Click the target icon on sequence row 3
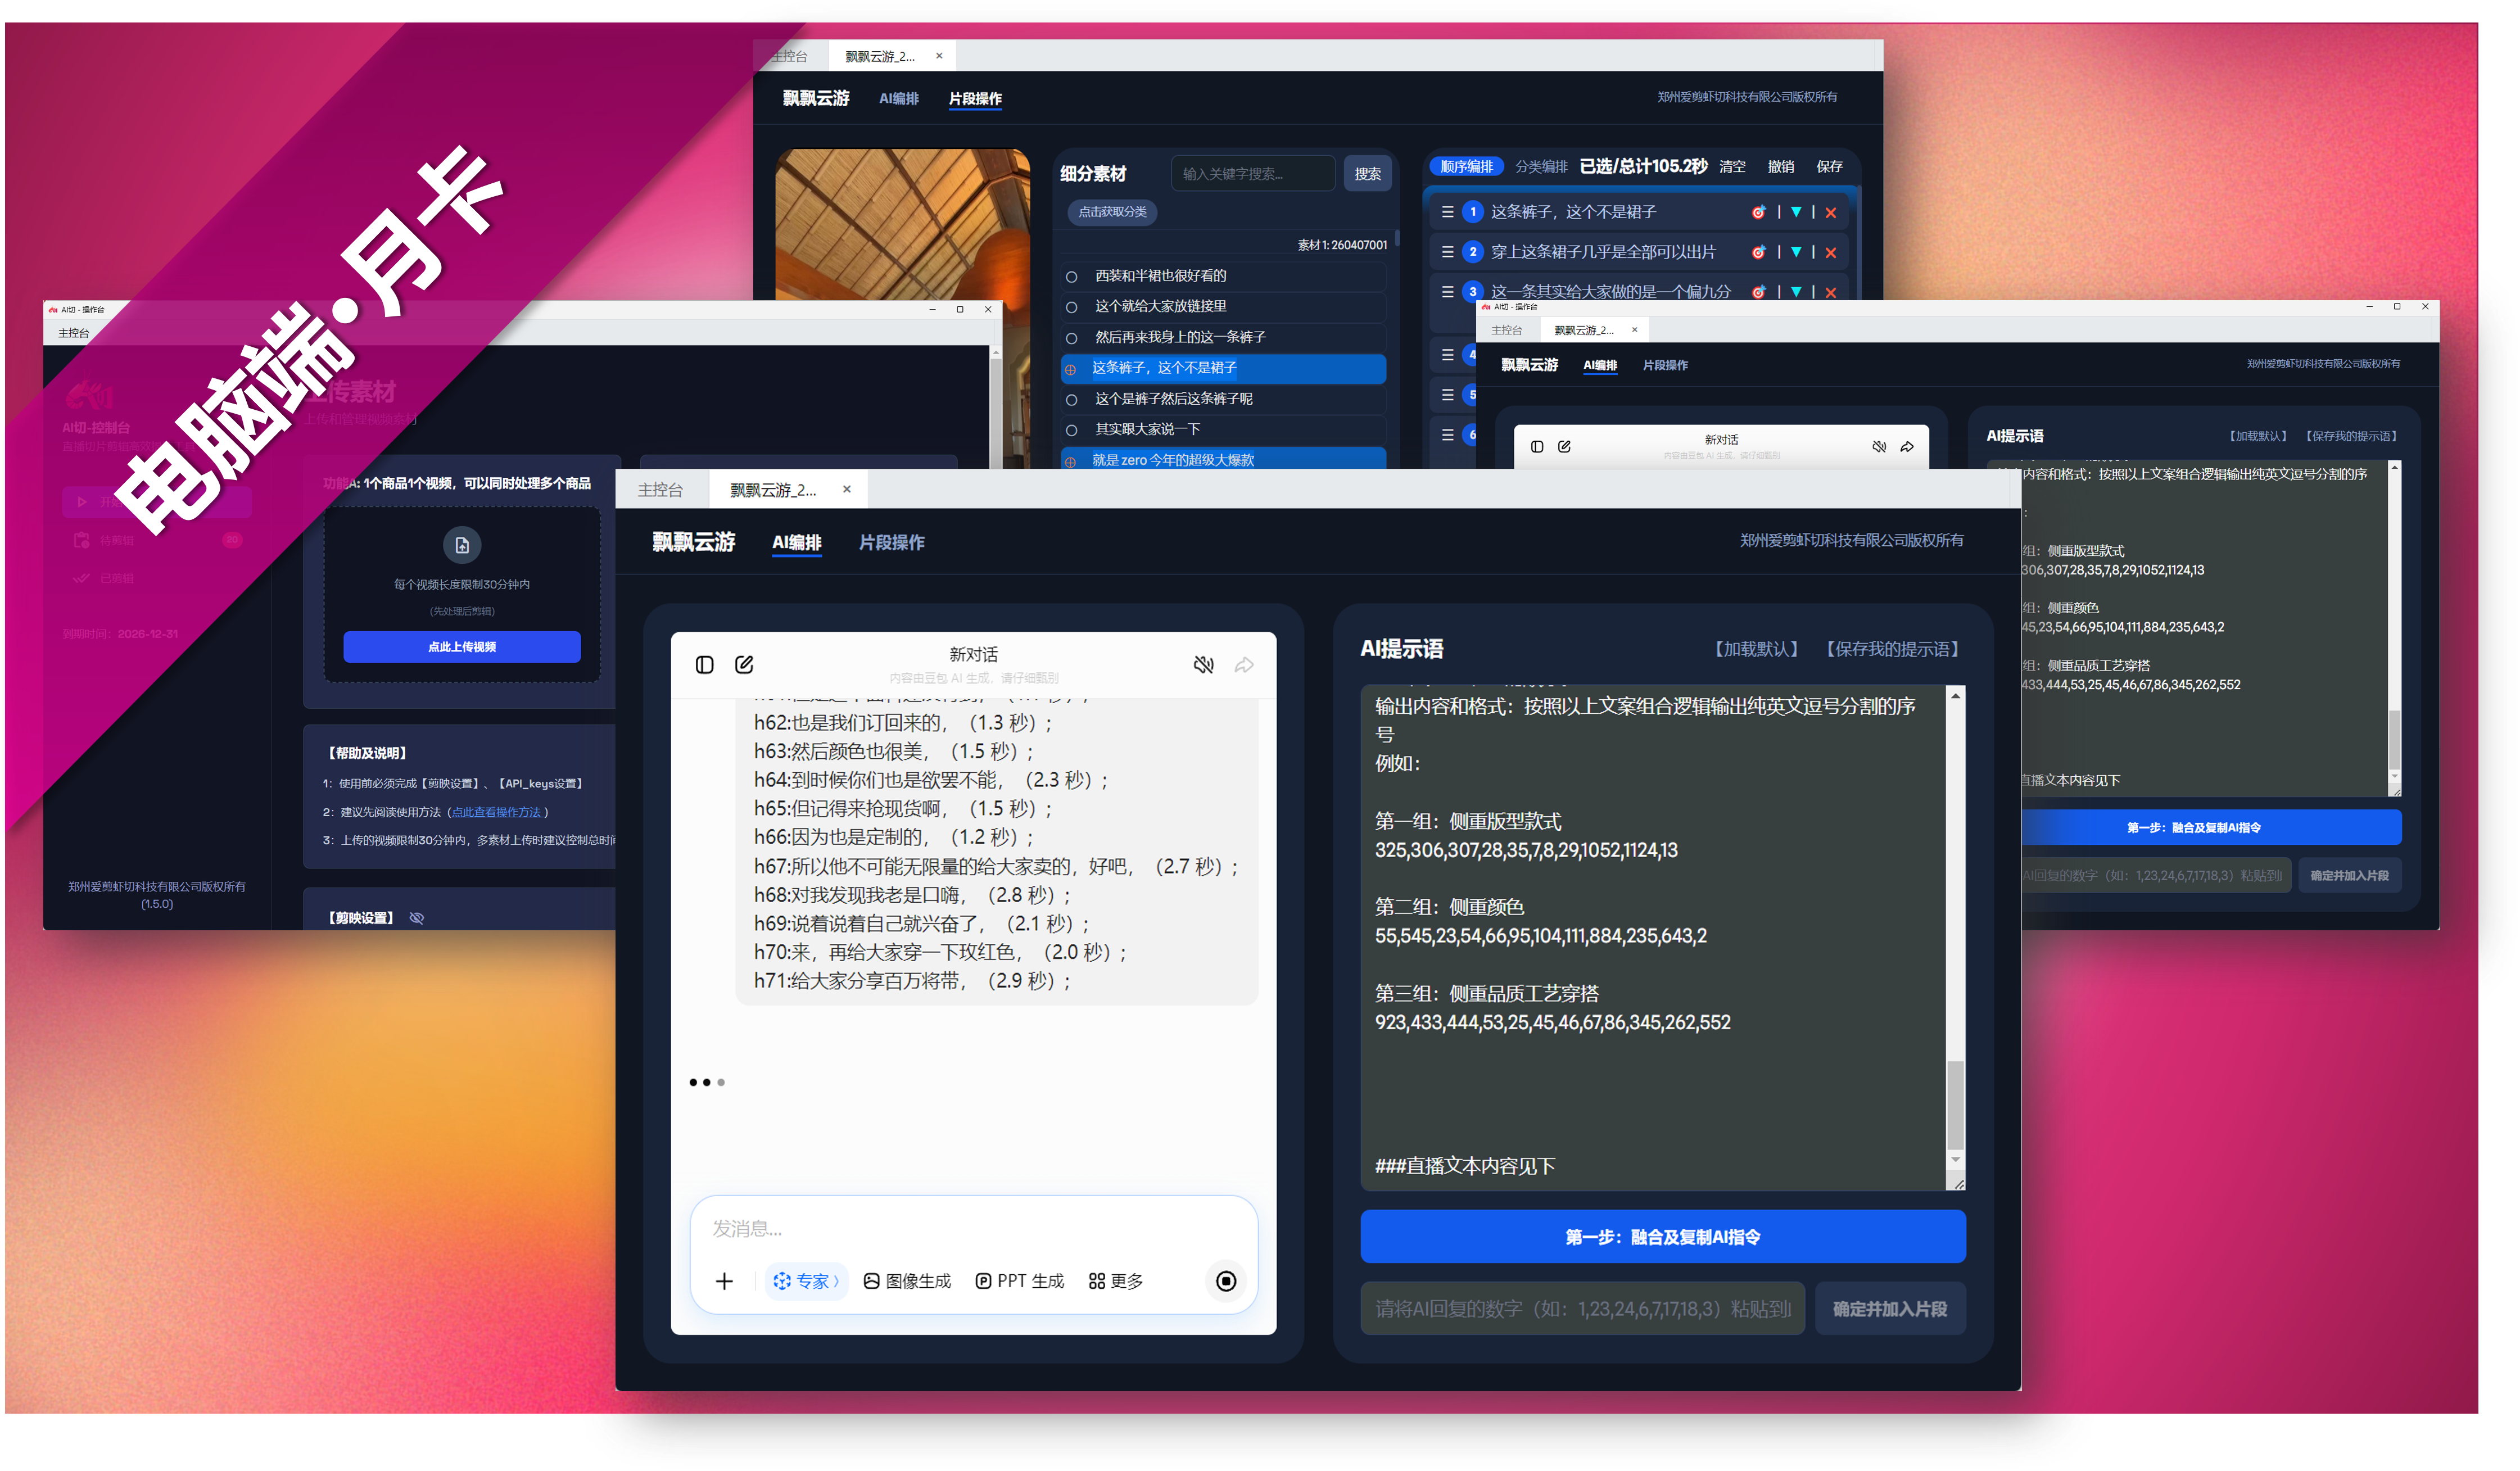2520x1471 pixels. pyautogui.click(x=1758, y=292)
